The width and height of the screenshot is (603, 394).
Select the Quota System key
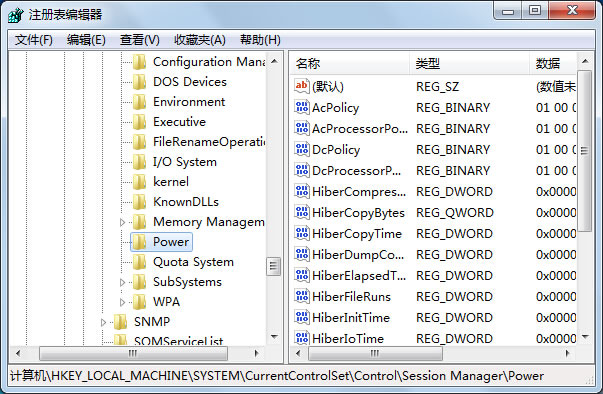point(193,262)
